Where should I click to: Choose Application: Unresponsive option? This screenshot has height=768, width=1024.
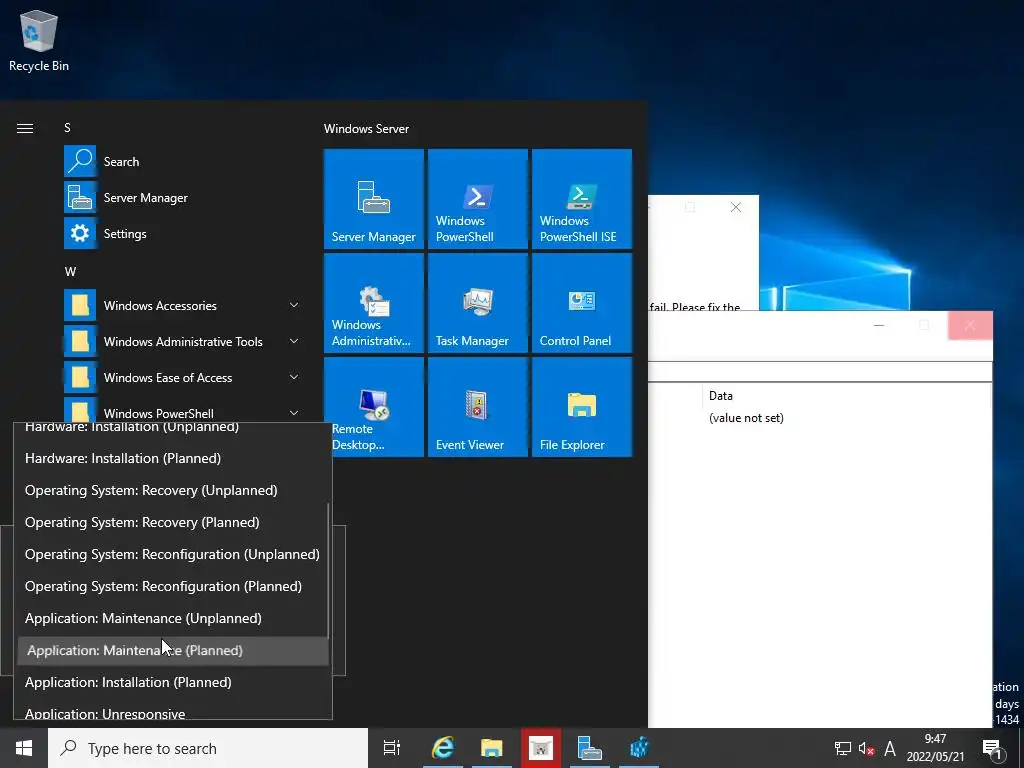click(x=172, y=713)
